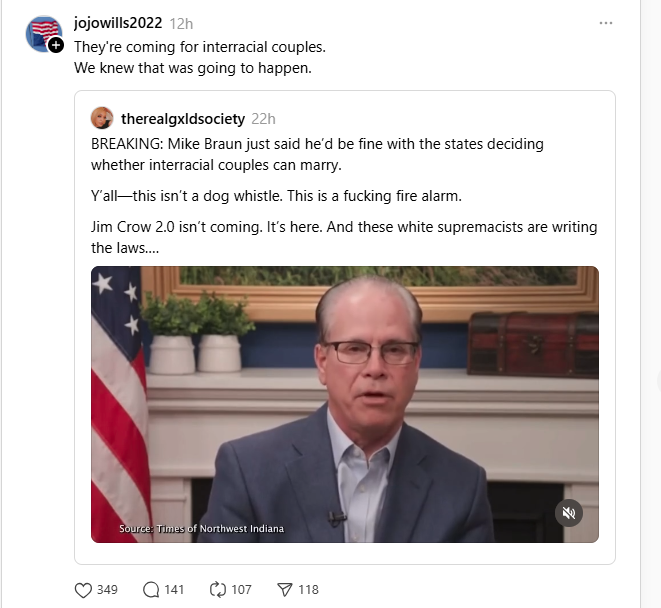This screenshot has height=608, width=661.
Task: Open therealgxldsociety avatar
Action: pos(102,118)
